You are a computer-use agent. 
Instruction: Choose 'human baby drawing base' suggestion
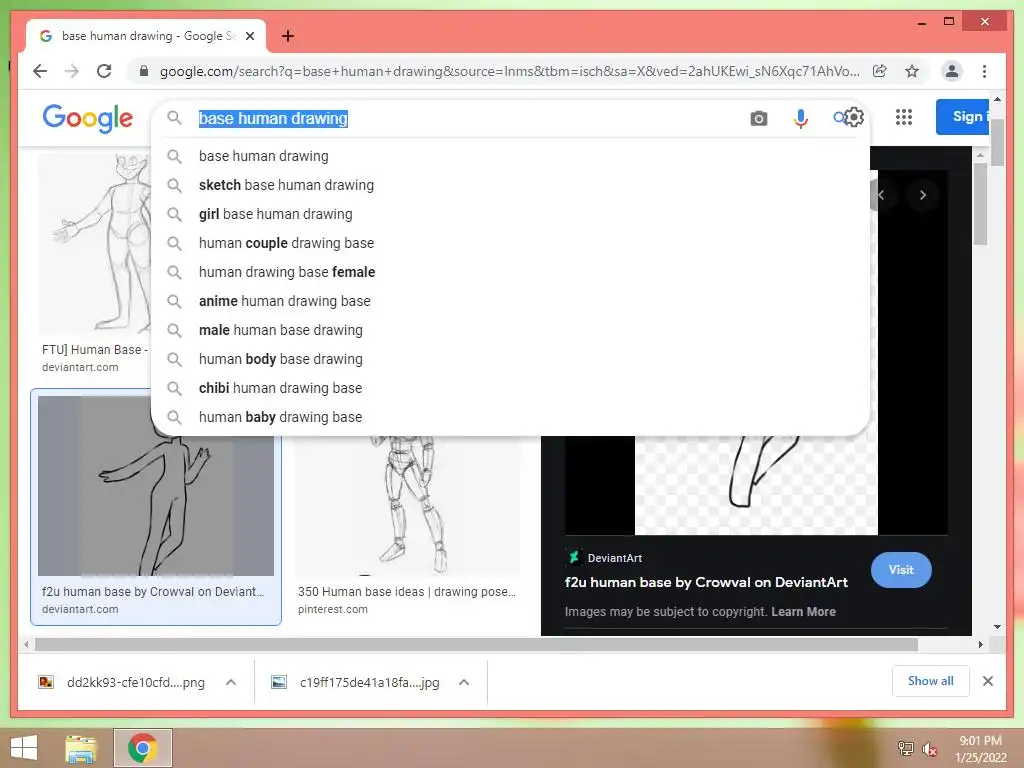(510, 417)
